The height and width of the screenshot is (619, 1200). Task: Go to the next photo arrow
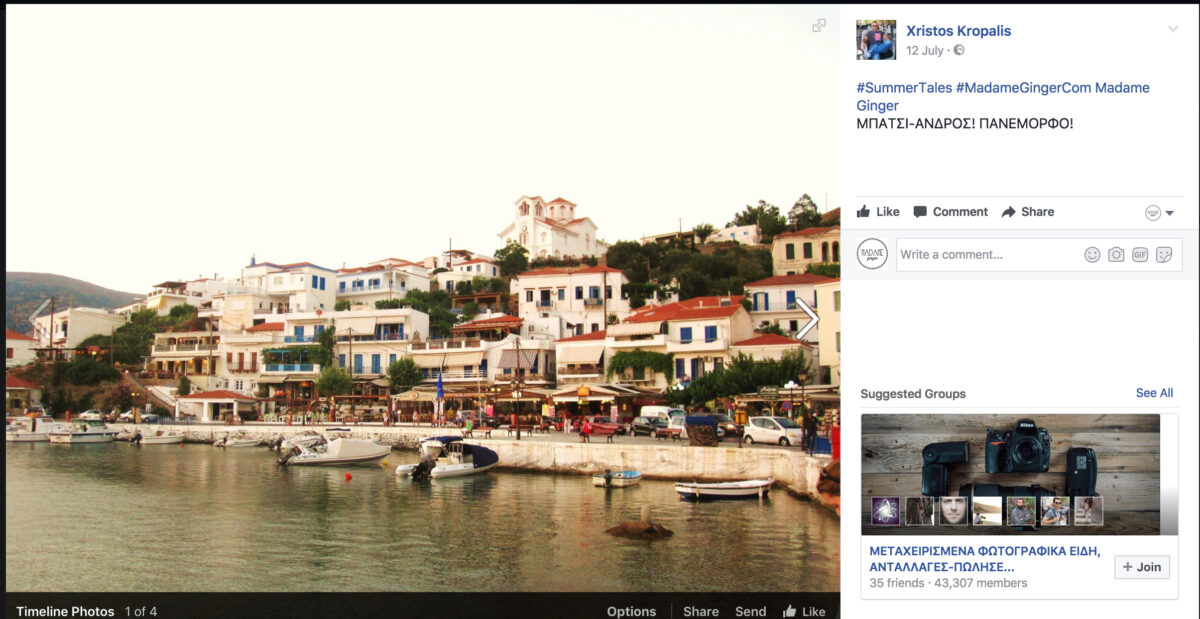coord(807,319)
